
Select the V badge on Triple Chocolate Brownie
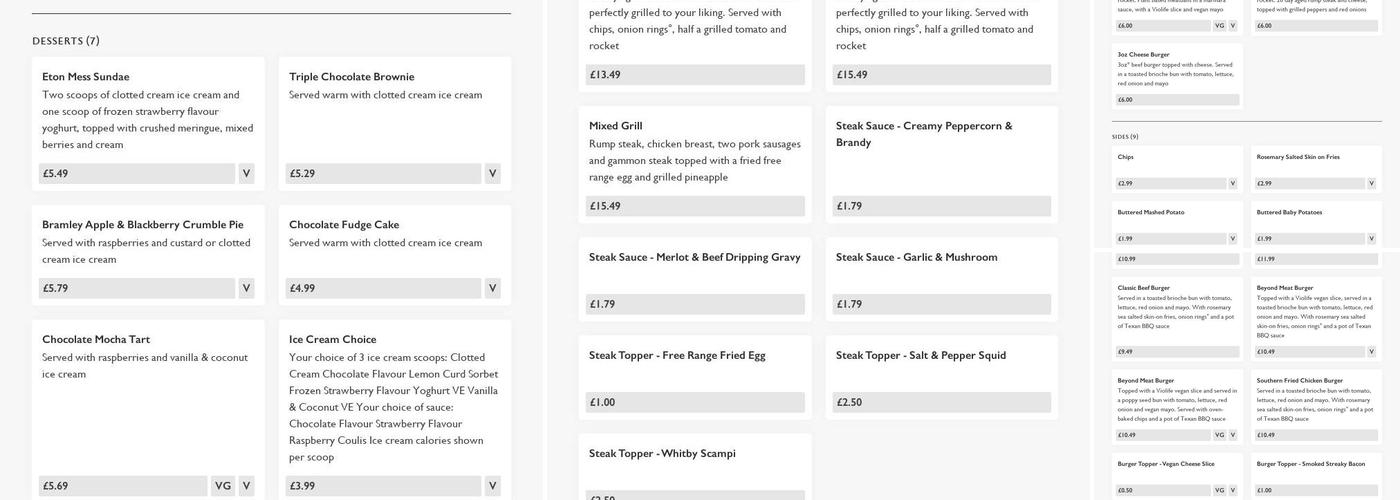492,174
